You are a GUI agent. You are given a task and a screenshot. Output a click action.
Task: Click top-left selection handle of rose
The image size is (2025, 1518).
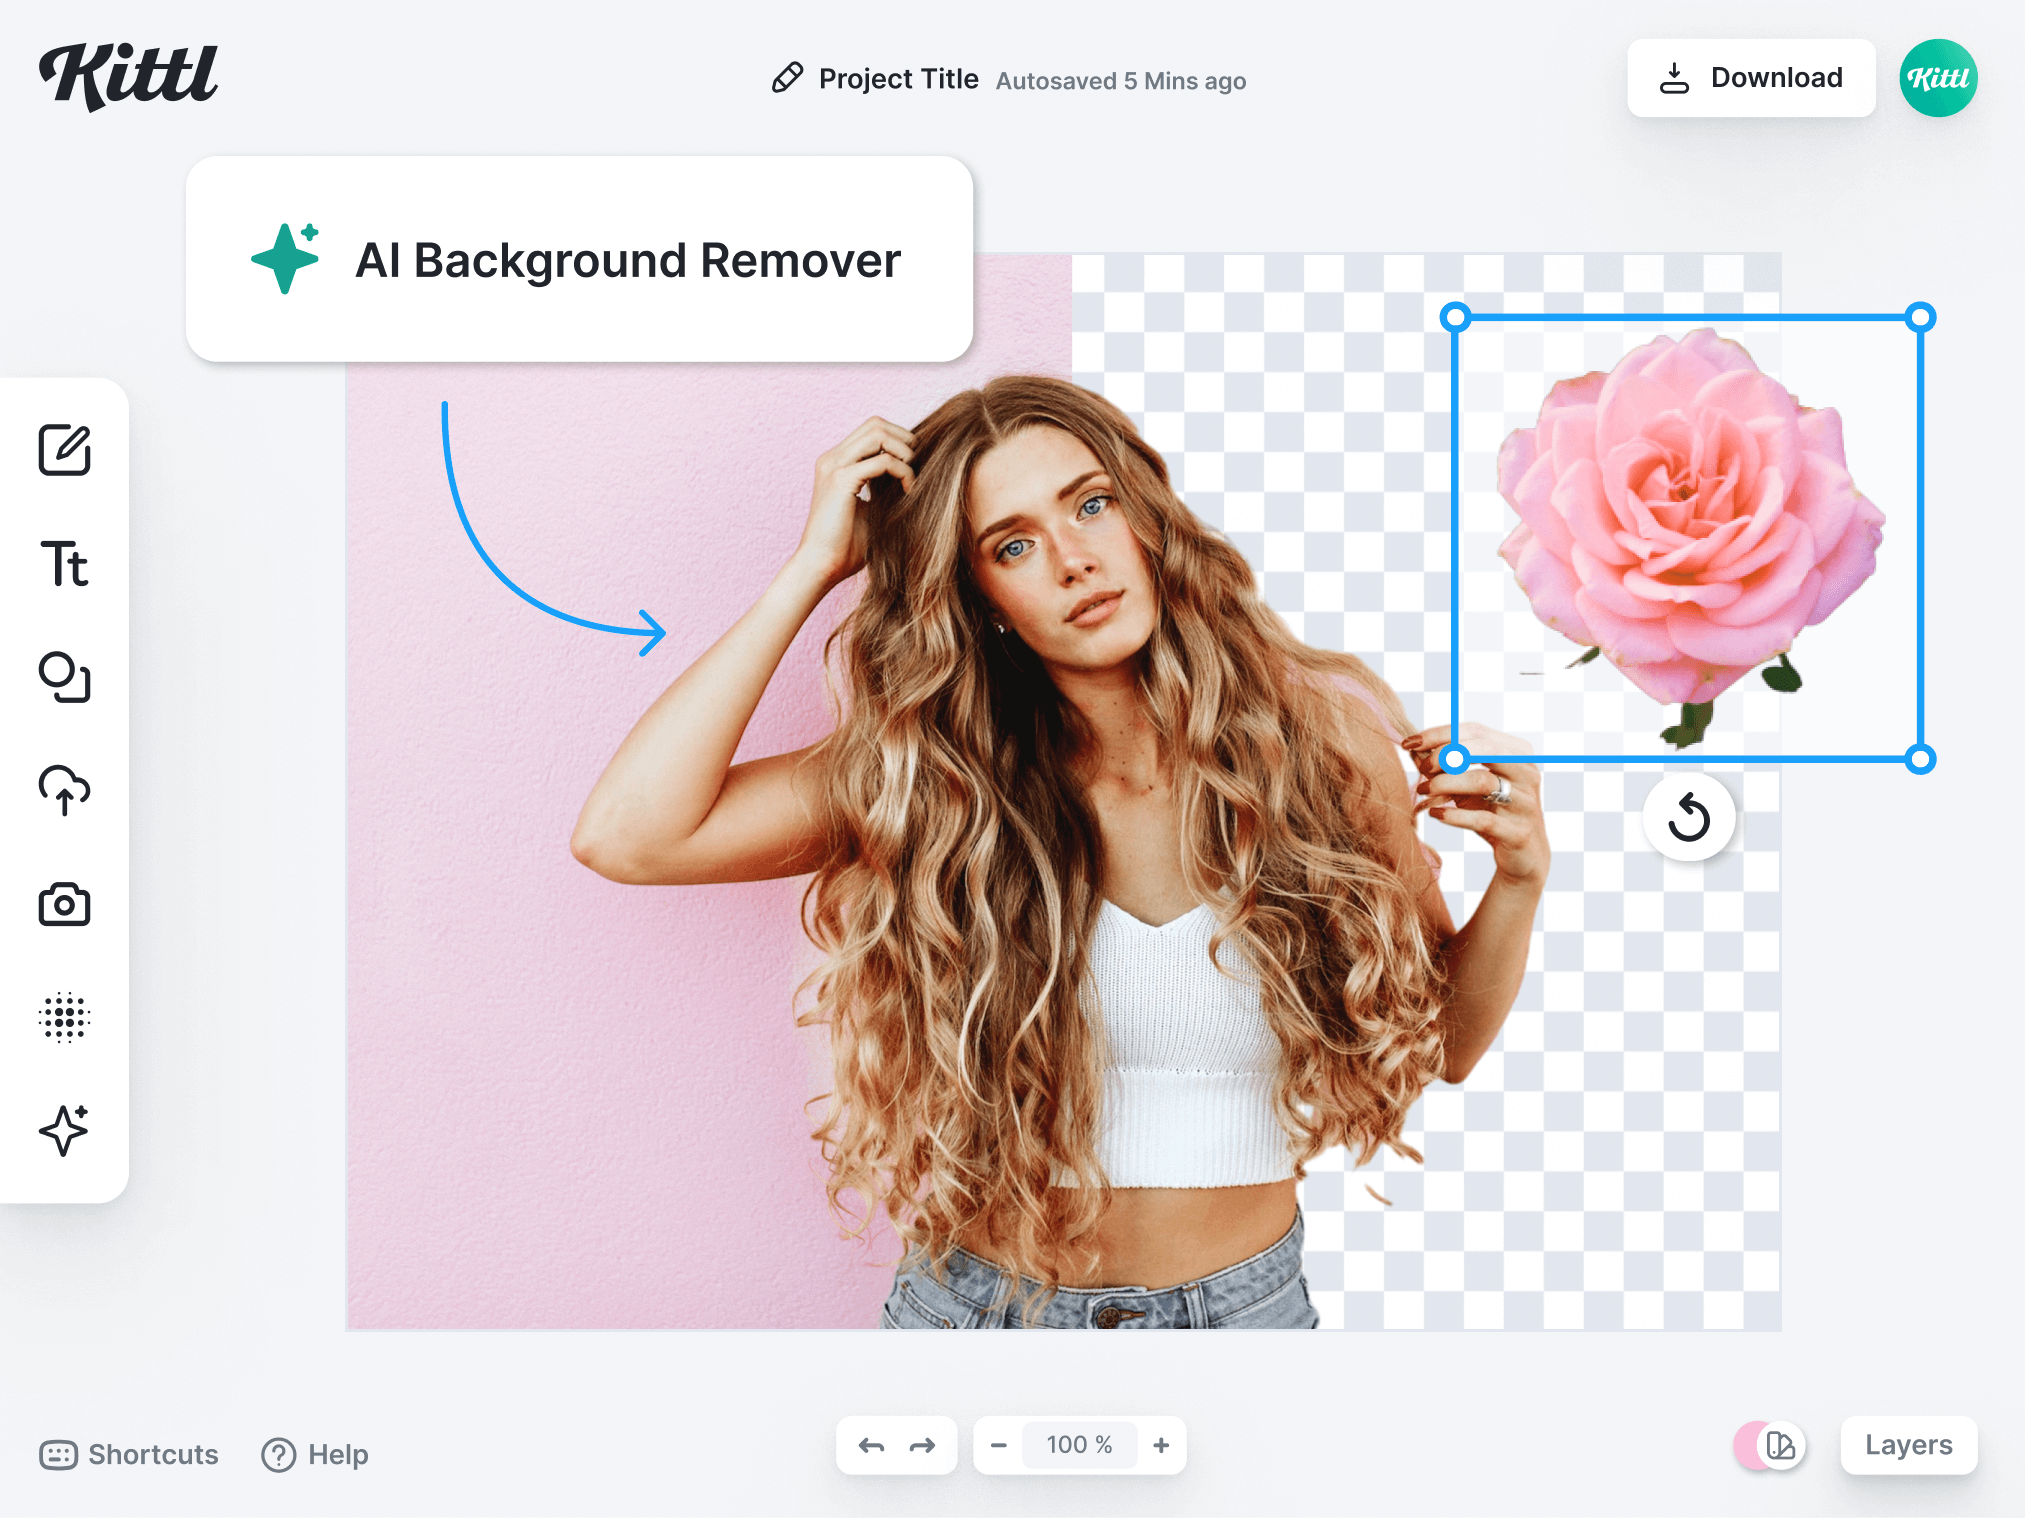click(x=1456, y=318)
